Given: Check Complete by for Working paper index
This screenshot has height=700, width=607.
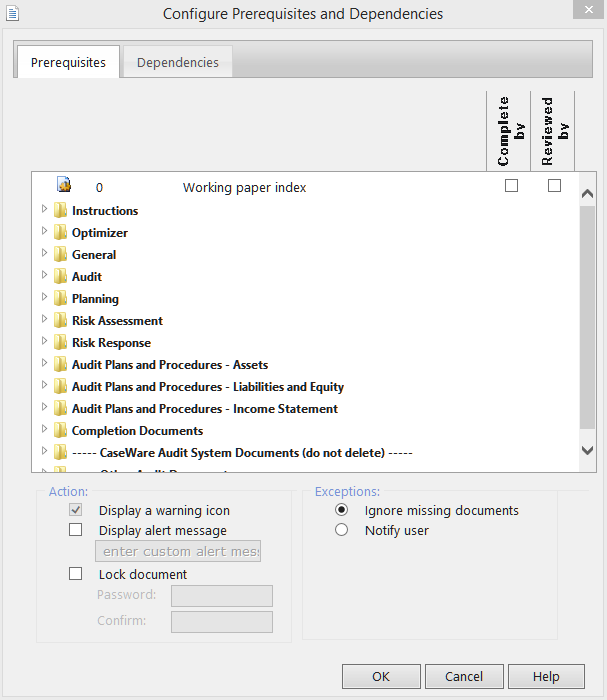Looking at the screenshot, I should point(511,185).
